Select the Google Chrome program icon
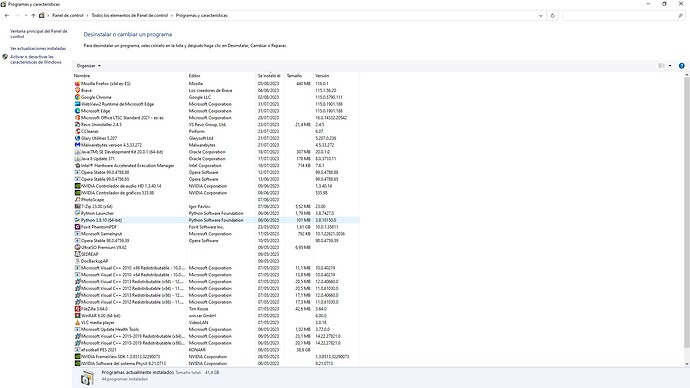 77,97
